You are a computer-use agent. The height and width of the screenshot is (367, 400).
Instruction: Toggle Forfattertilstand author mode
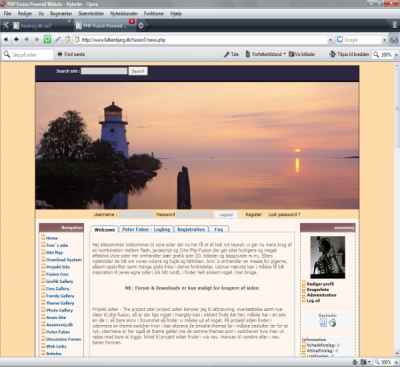click(x=266, y=54)
